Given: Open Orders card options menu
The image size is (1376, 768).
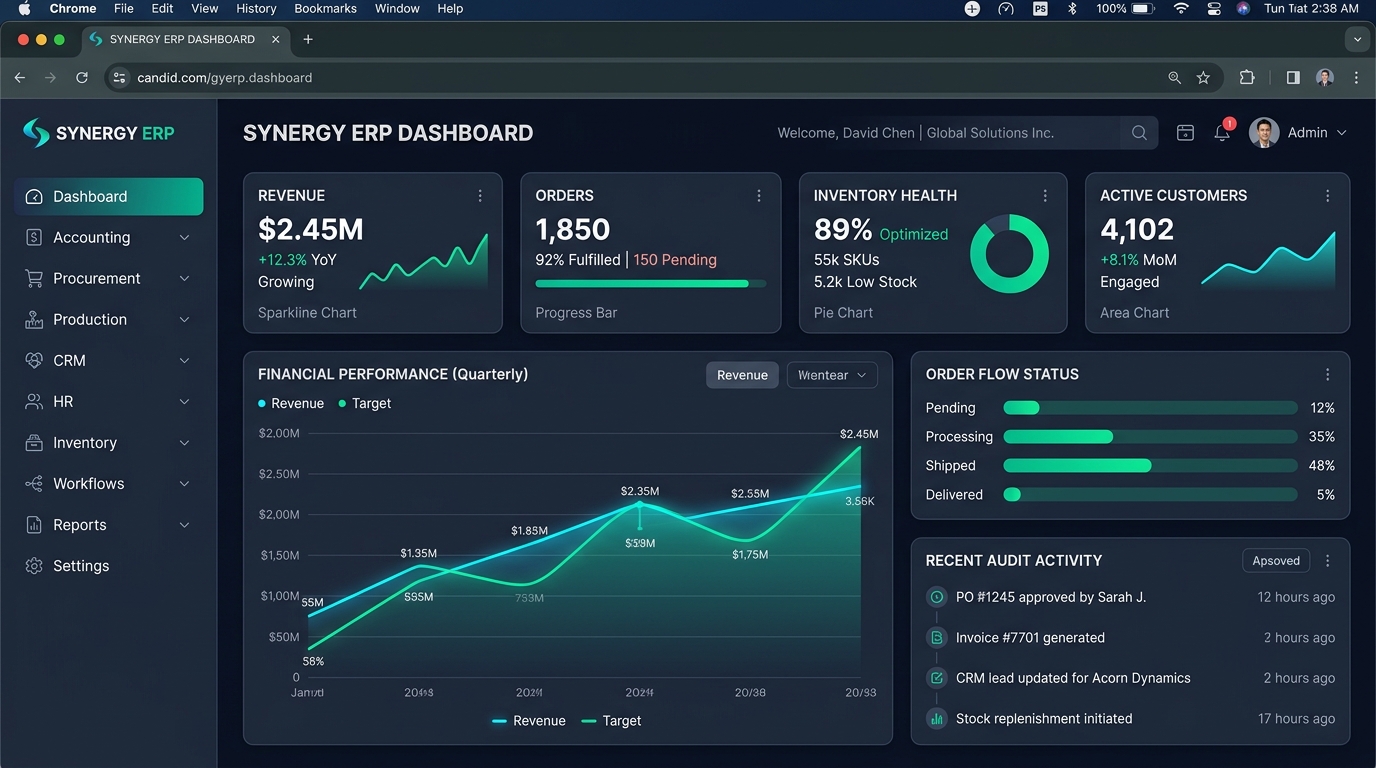Looking at the screenshot, I should [759, 196].
